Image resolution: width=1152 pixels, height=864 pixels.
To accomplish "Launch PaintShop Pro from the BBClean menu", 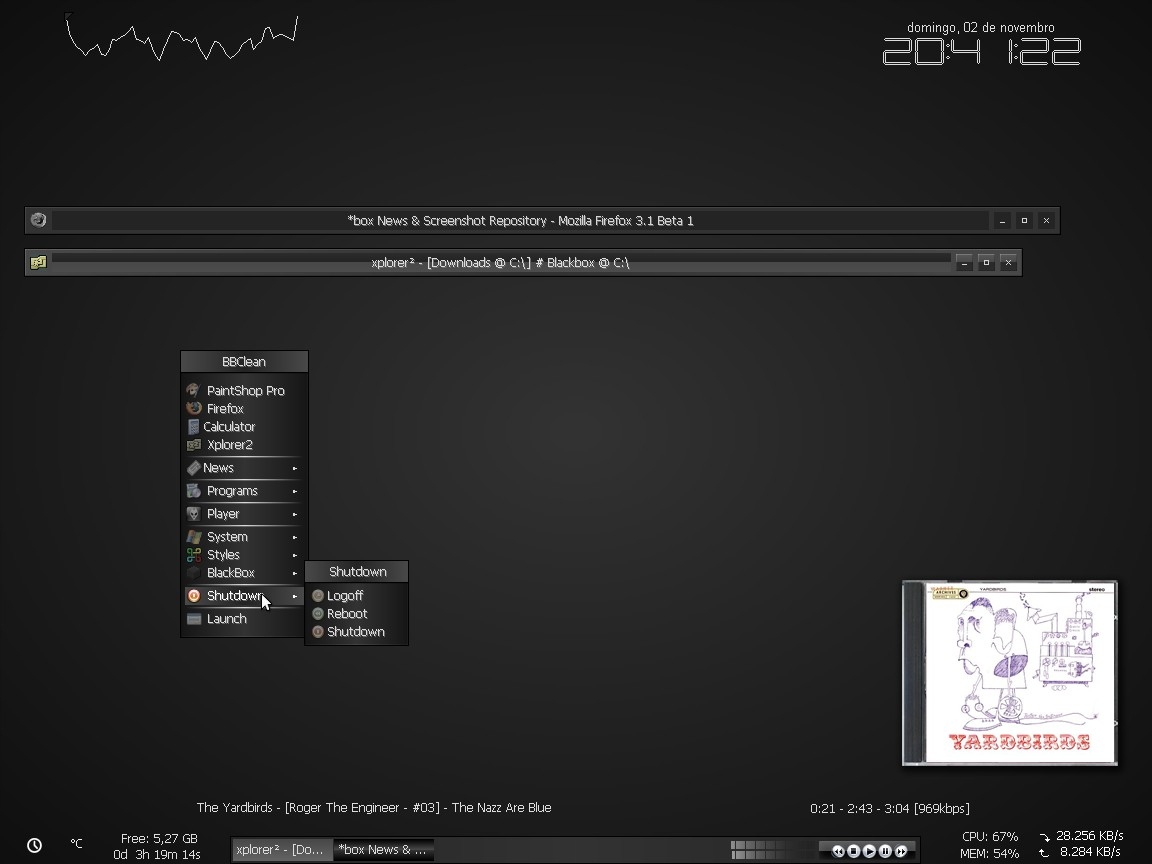I will (x=245, y=391).
